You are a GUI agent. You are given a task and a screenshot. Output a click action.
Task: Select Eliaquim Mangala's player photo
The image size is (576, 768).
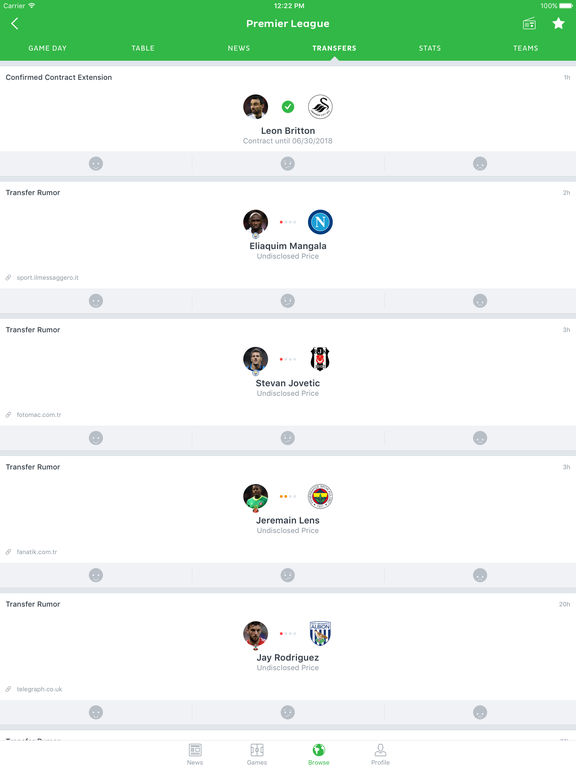(x=256, y=222)
